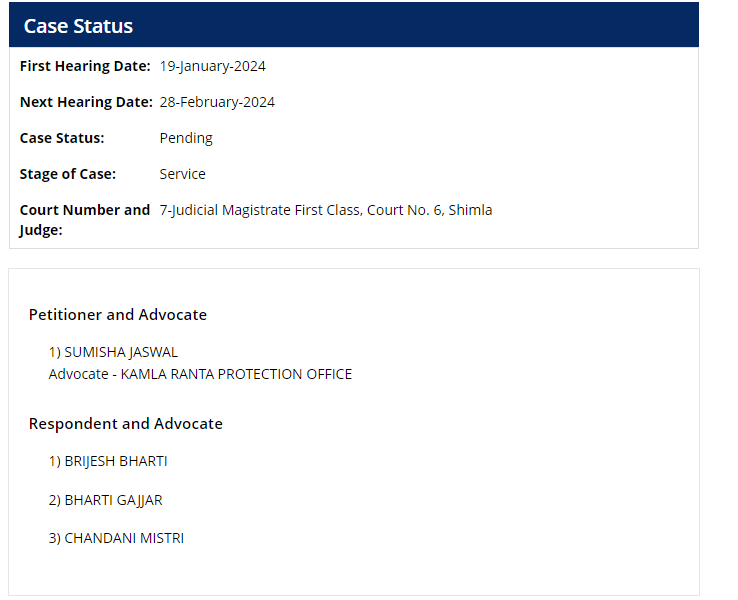Select the Next Hearing Date label

coord(86,102)
